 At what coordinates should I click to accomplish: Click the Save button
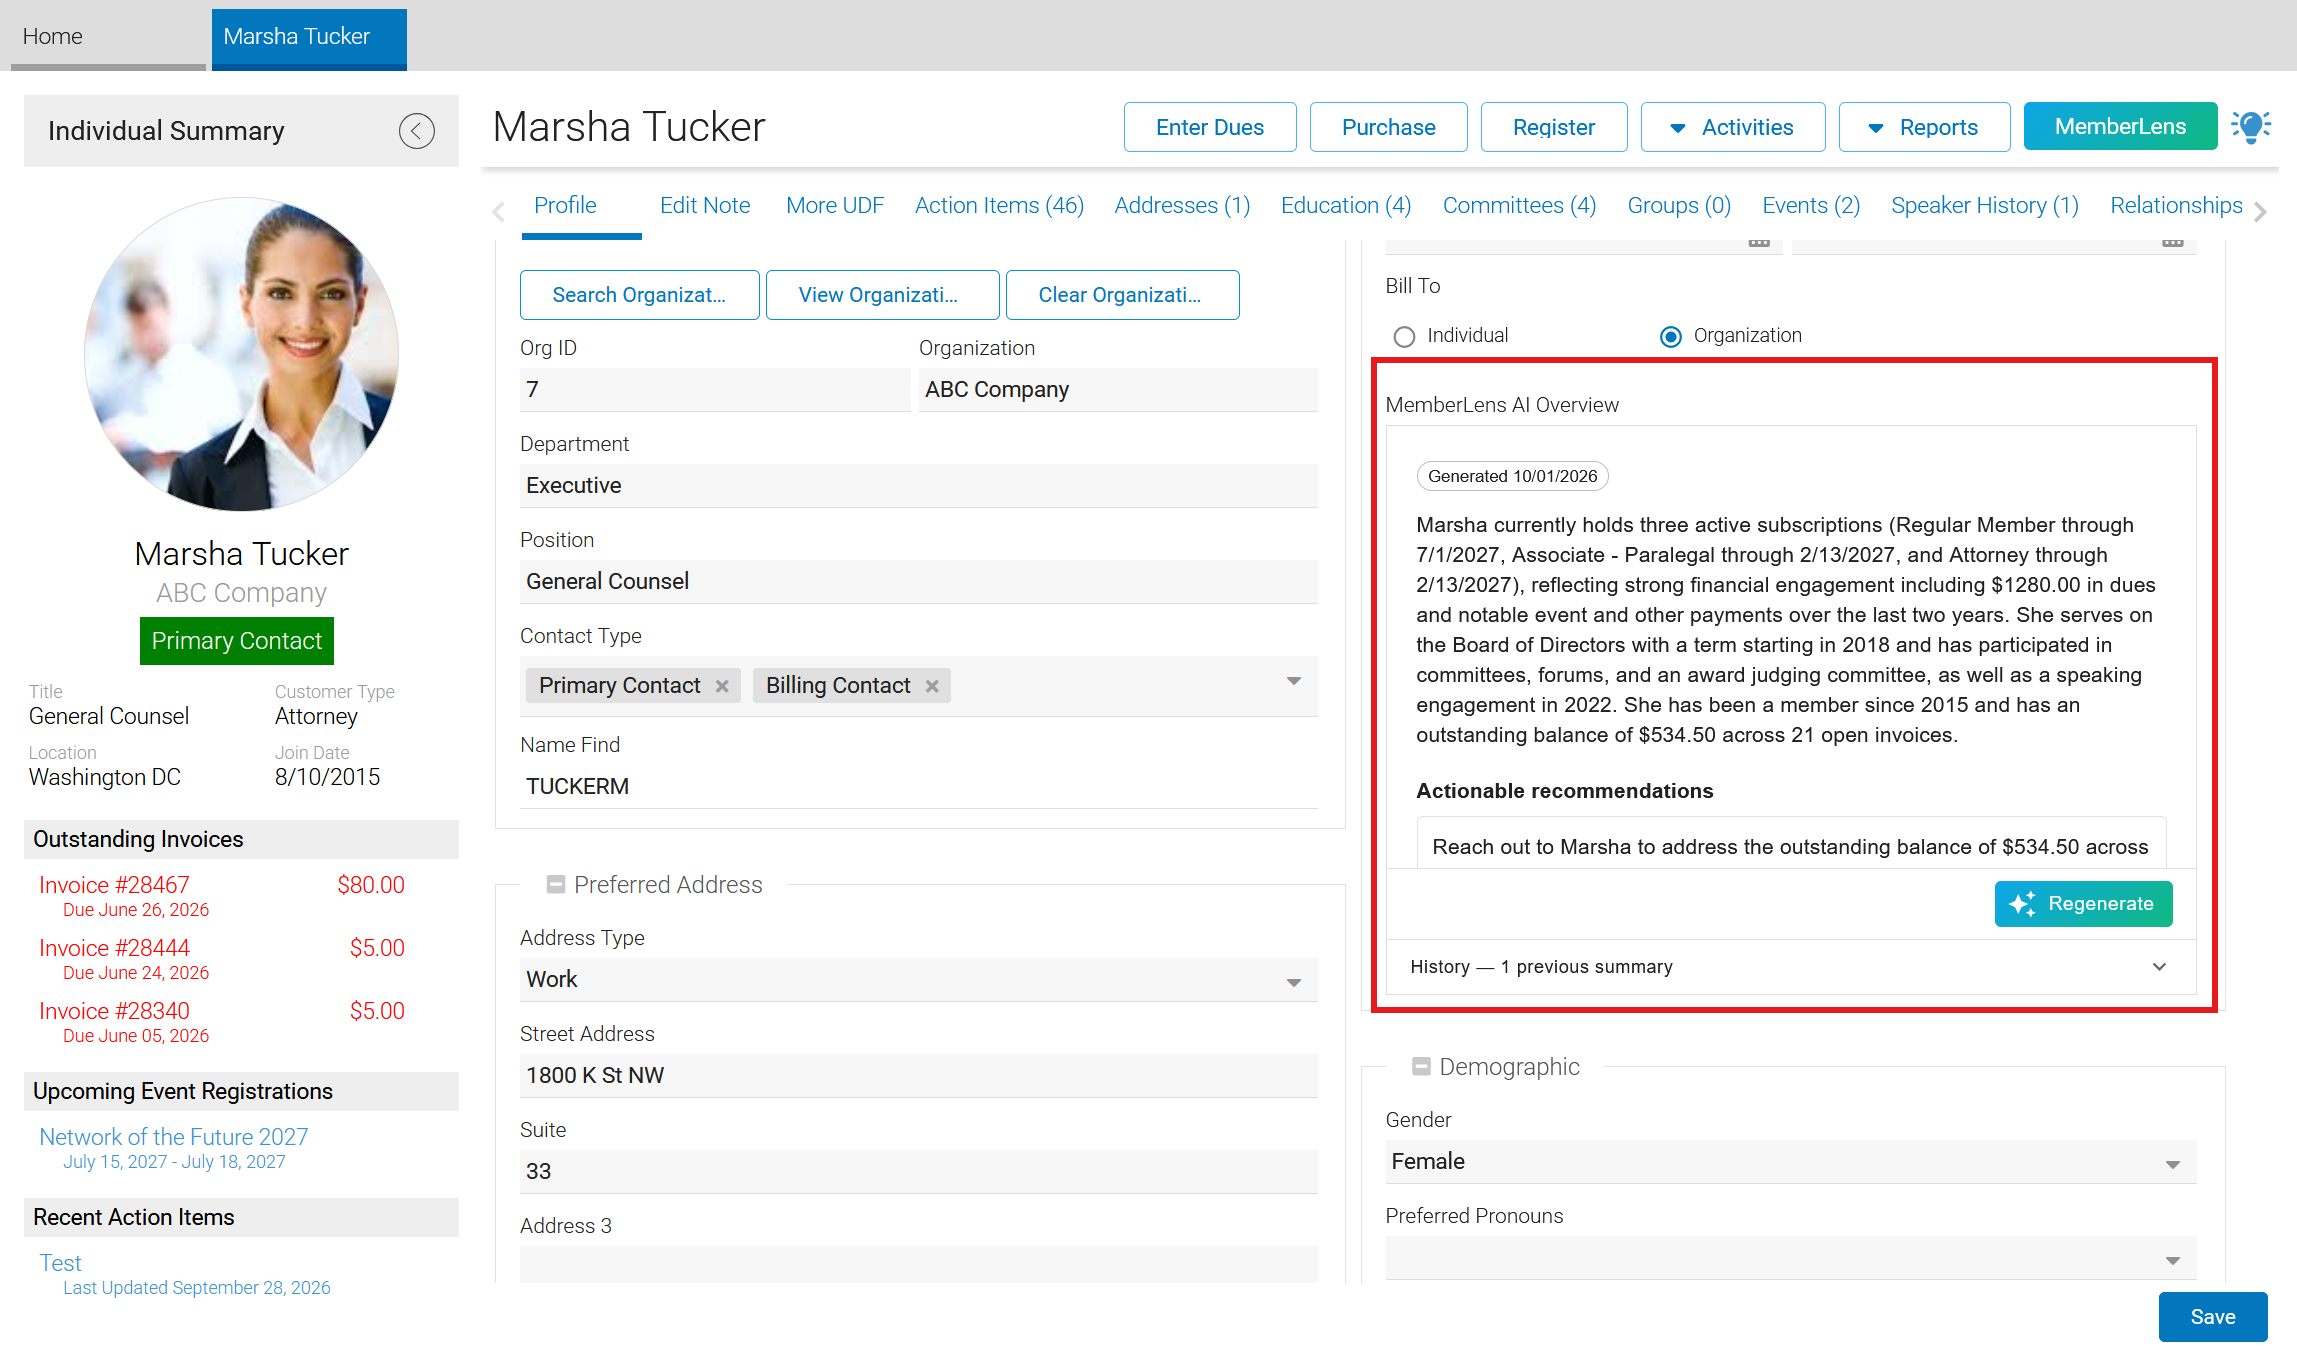click(2212, 1317)
